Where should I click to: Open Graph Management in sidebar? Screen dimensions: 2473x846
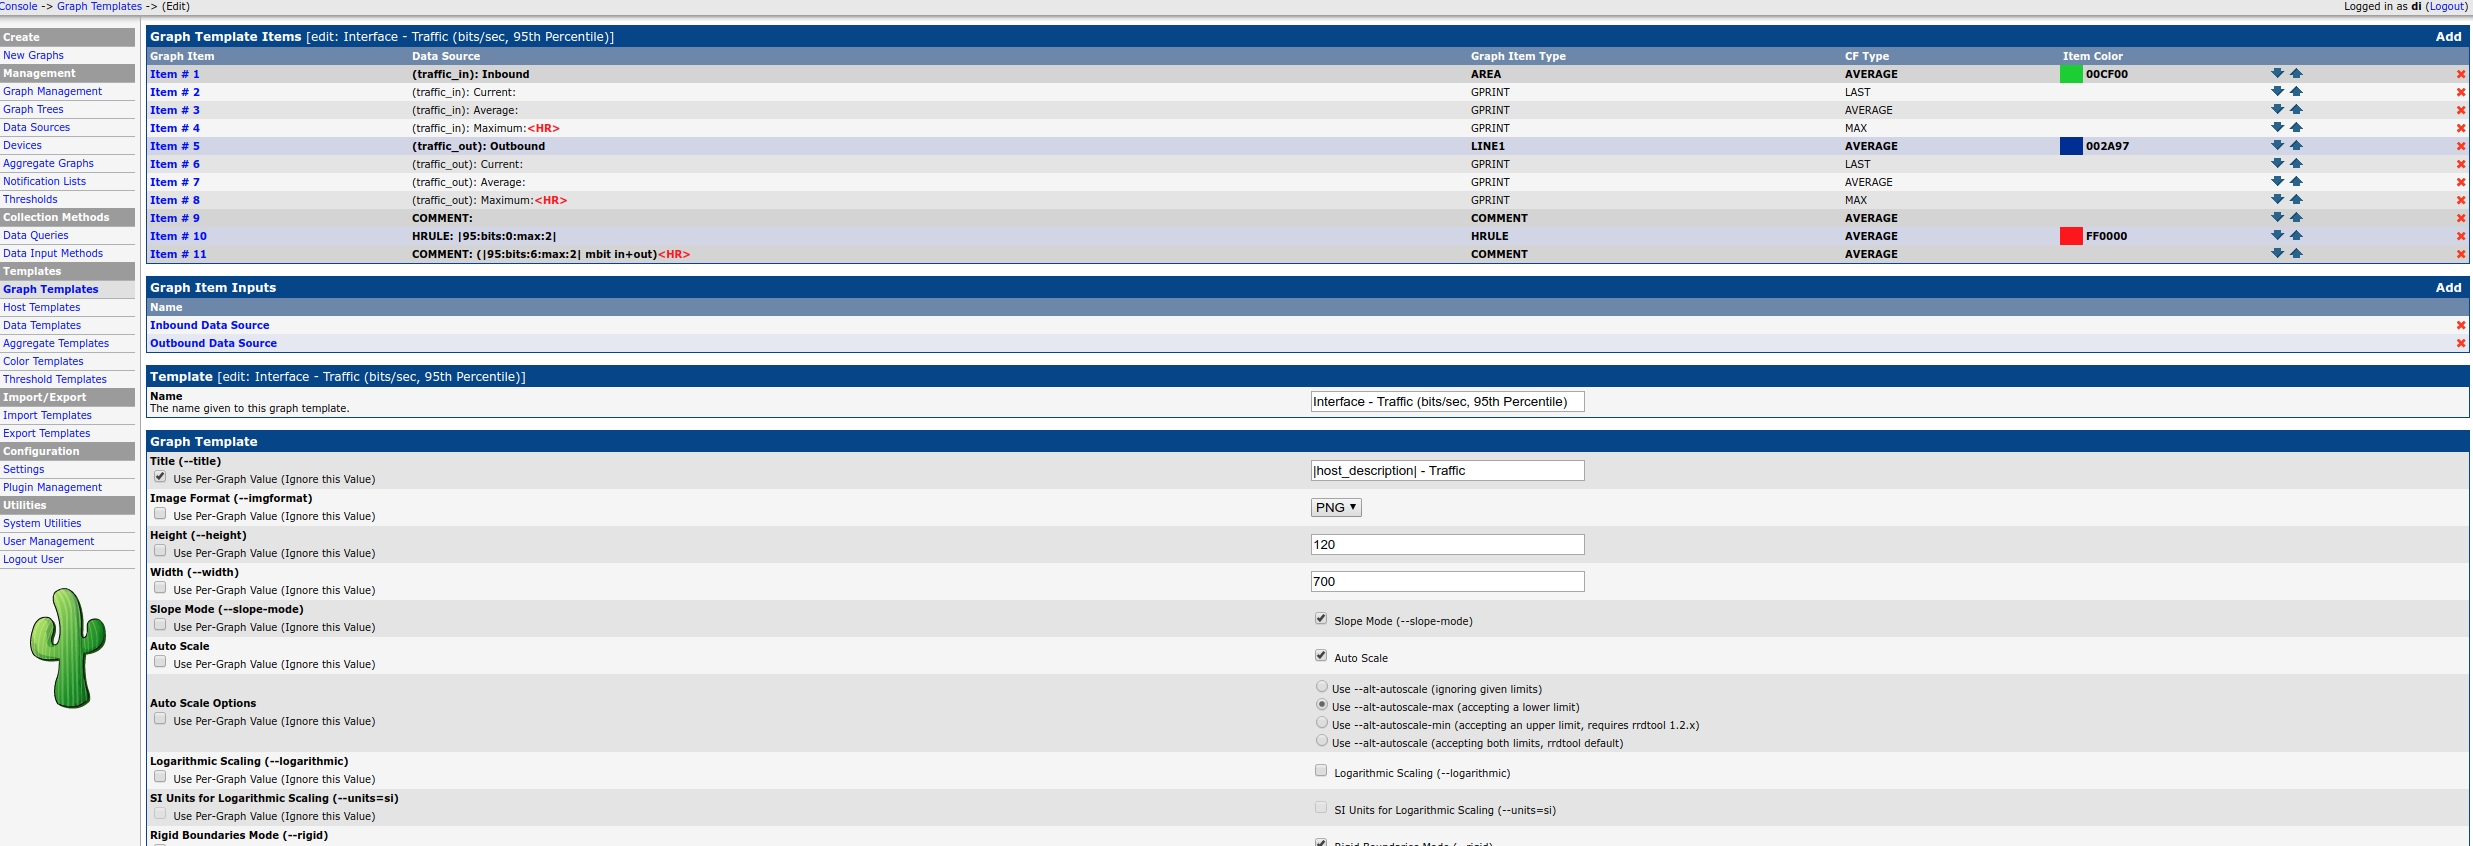(x=52, y=91)
